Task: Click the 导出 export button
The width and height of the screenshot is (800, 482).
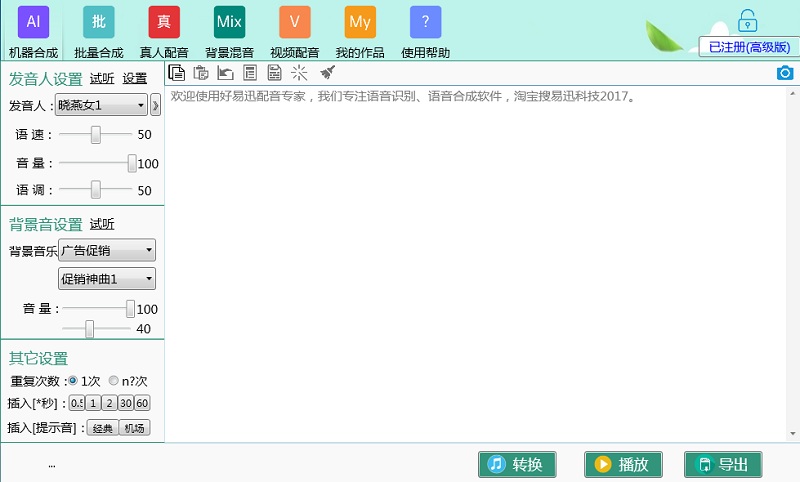Action: [722, 464]
